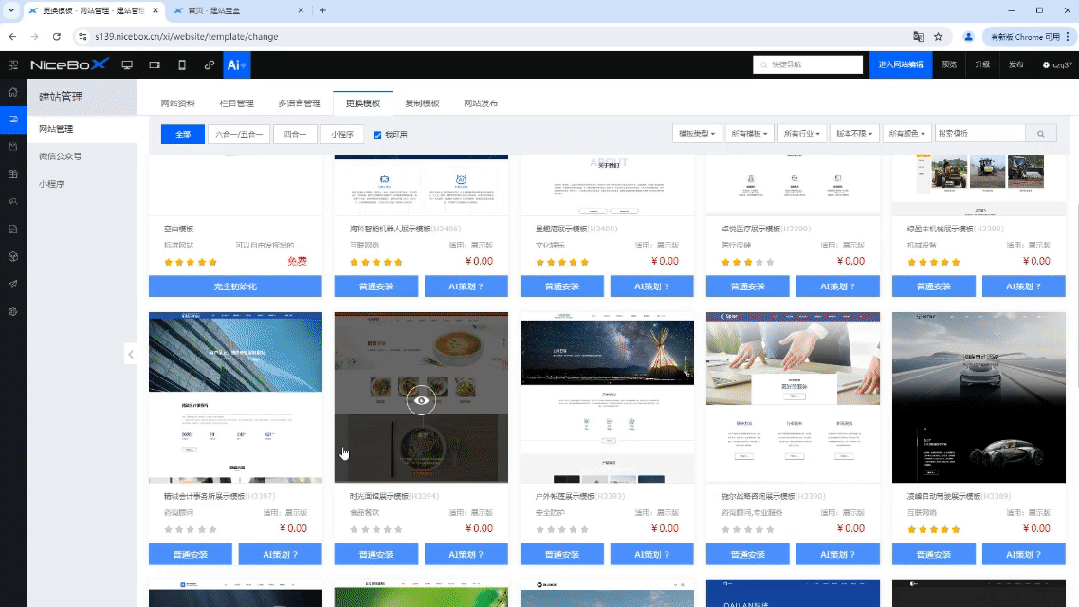Click the magnifier icon beside 搜索模板
The height and width of the screenshot is (607, 1079).
1040,132
